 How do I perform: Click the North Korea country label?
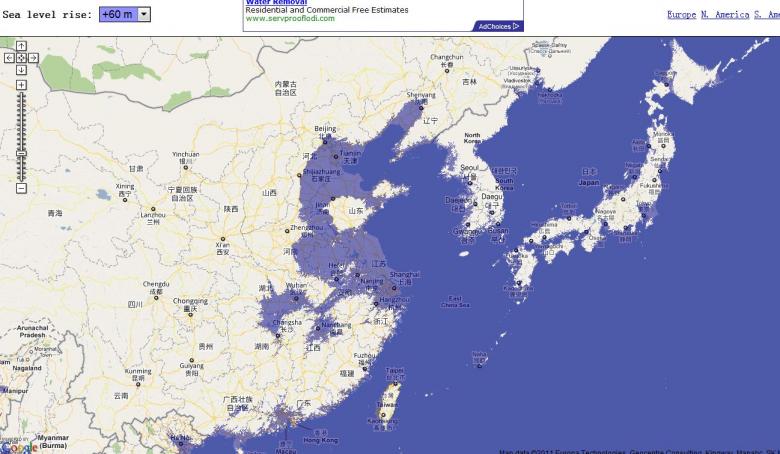(x=472, y=138)
